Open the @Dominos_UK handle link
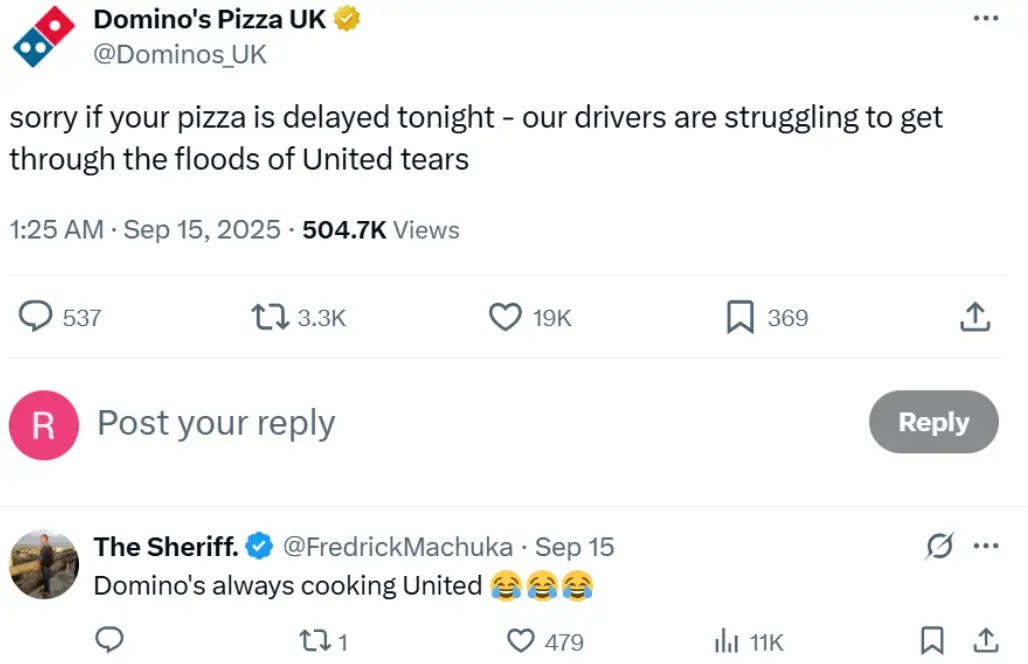 coord(180,54)
